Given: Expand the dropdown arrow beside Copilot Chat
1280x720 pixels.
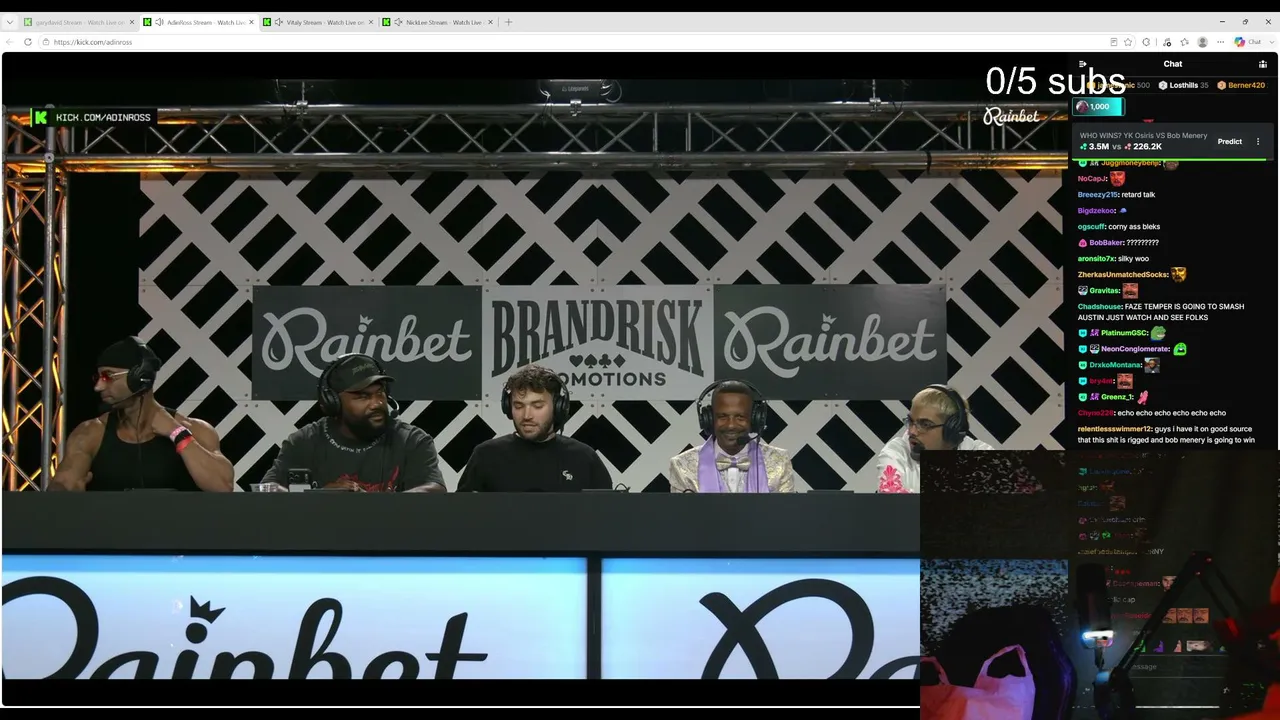Looking at the screenshot, I should tap(1270, 42).
